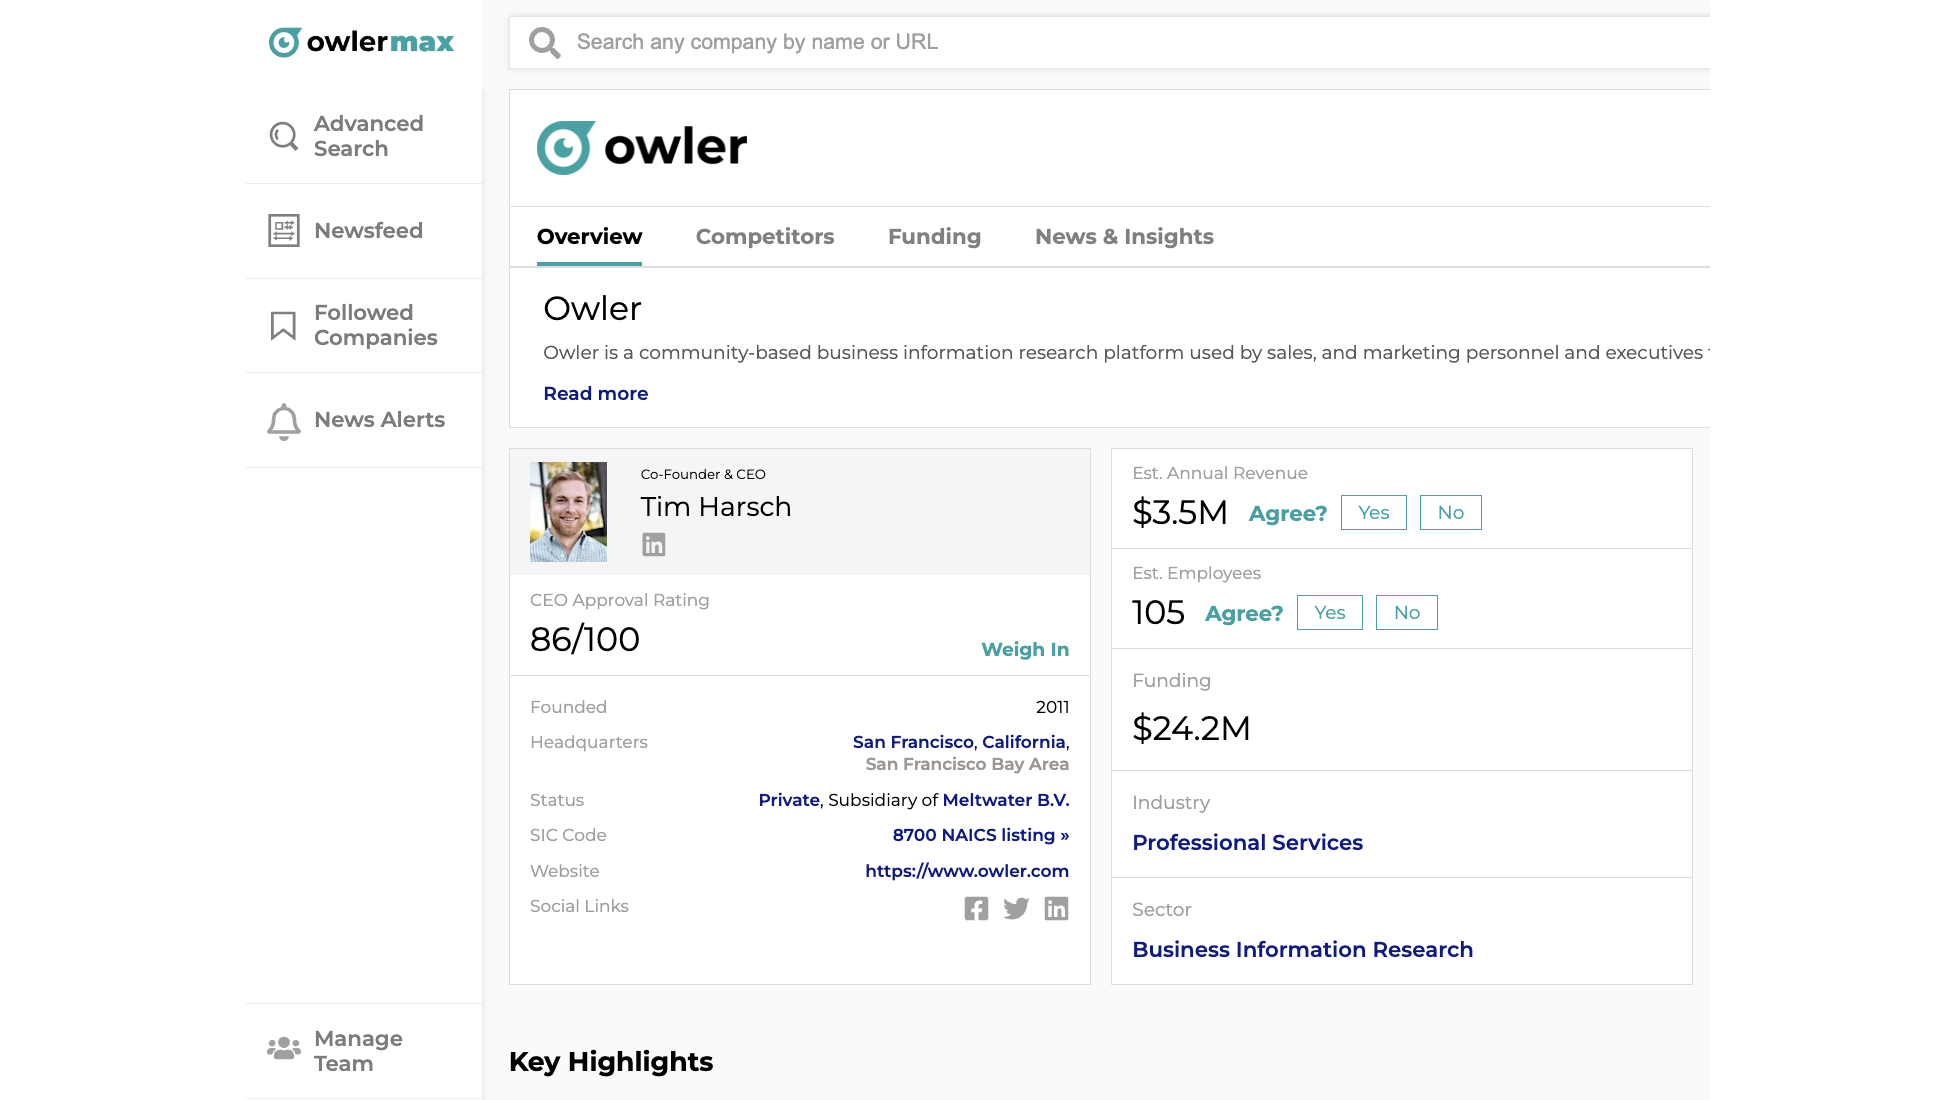This screenshot has height=1100, width=1957.
Task: Click the Owler Max logo
Action: 361,42
